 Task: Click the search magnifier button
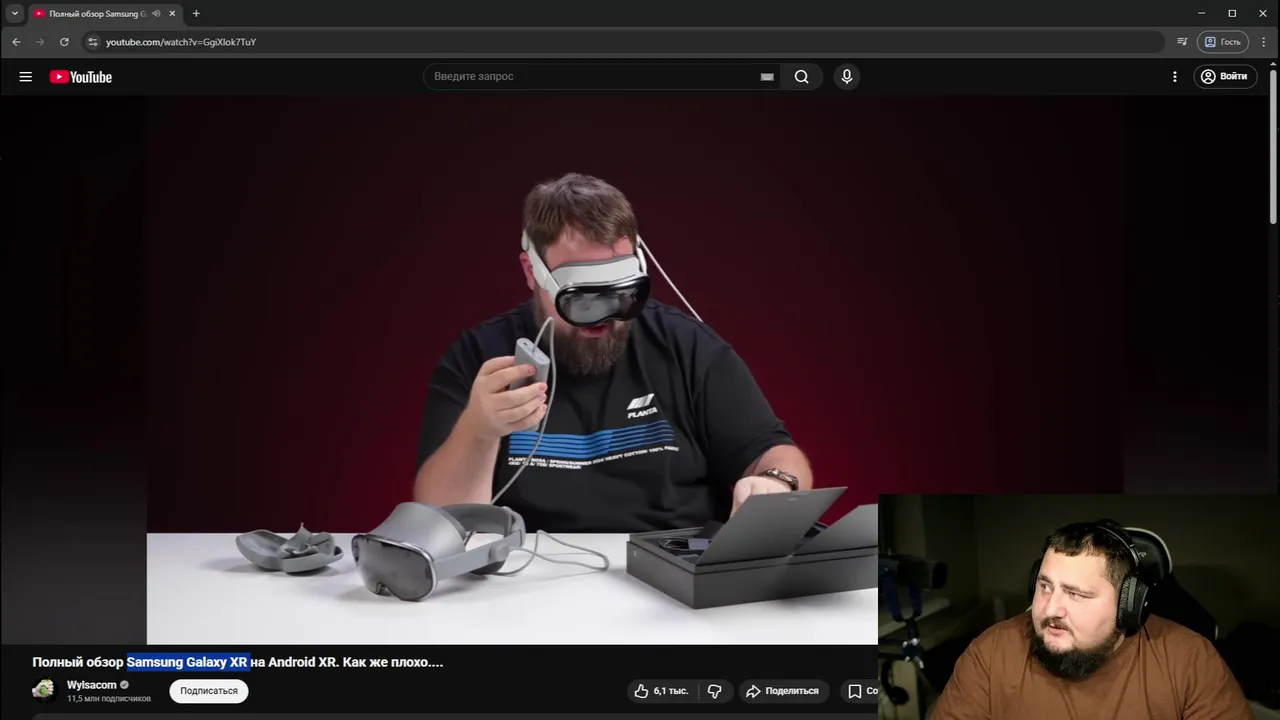[801, 77]
